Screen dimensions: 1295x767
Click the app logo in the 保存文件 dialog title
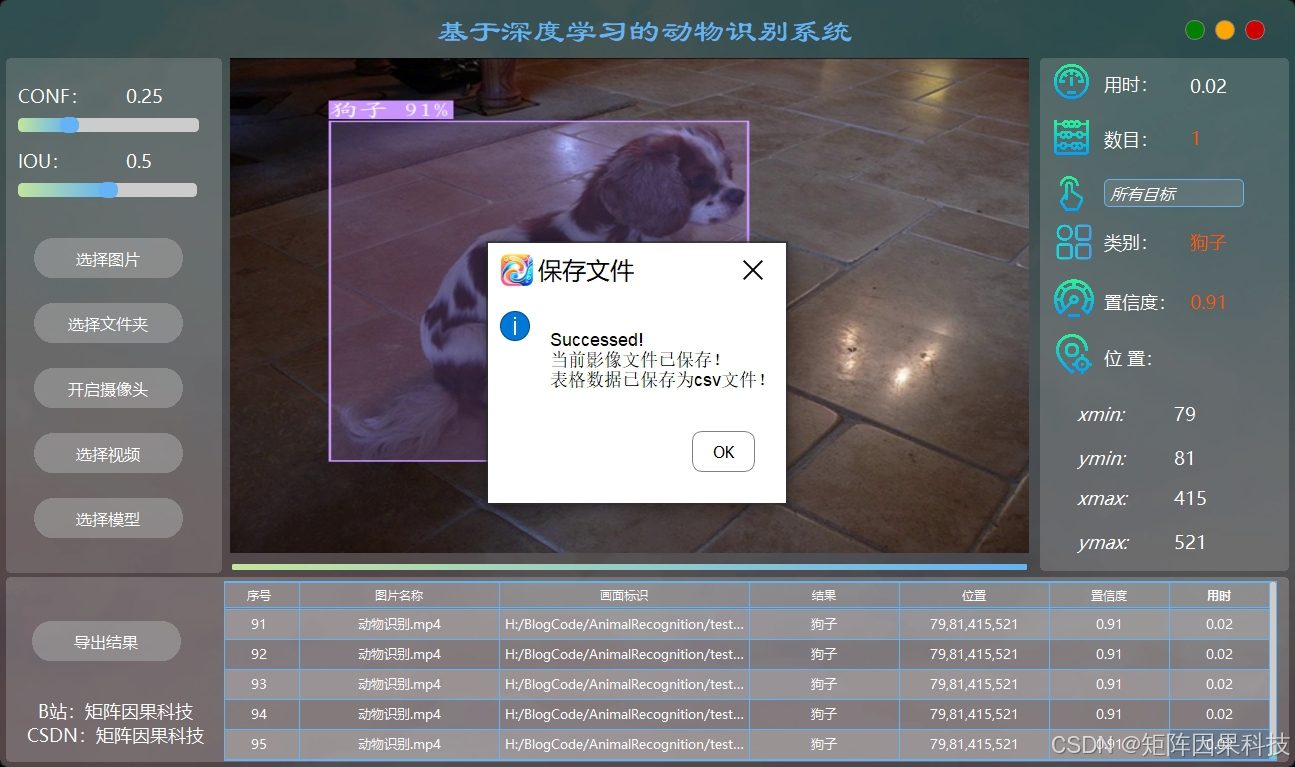517,270
